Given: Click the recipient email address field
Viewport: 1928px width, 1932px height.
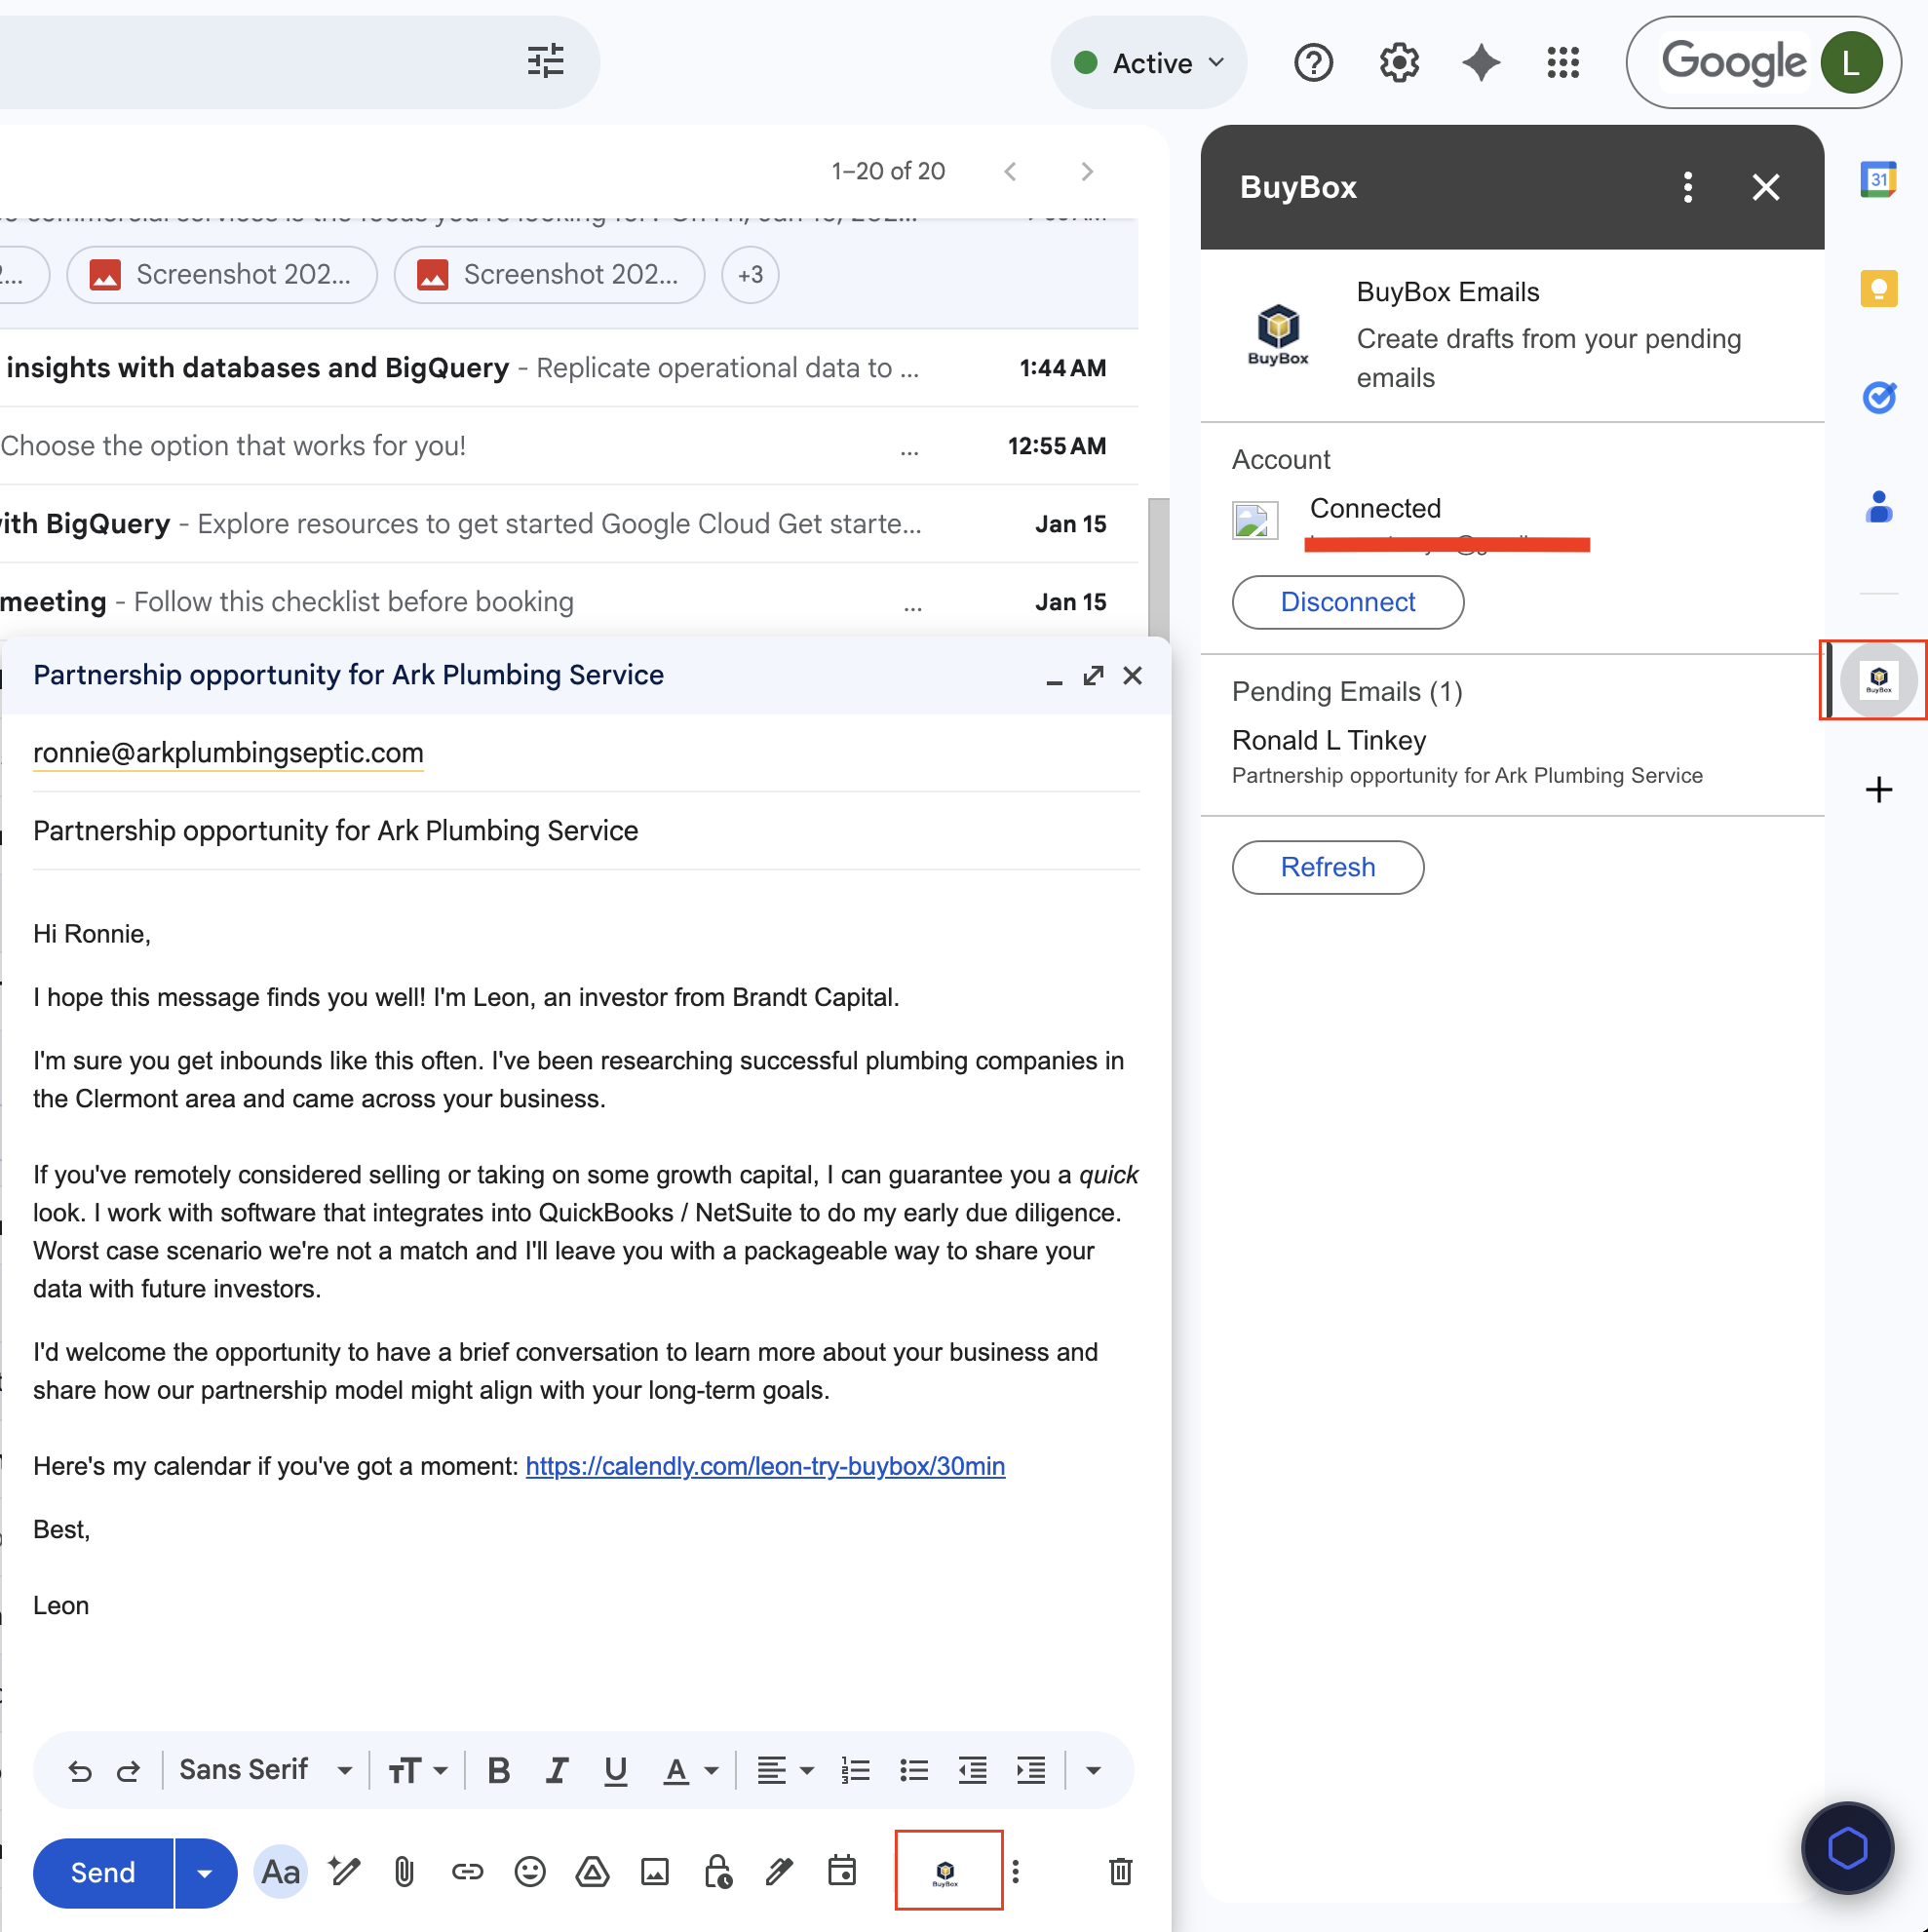Looking at the screenshot, I should coord(228,753).
